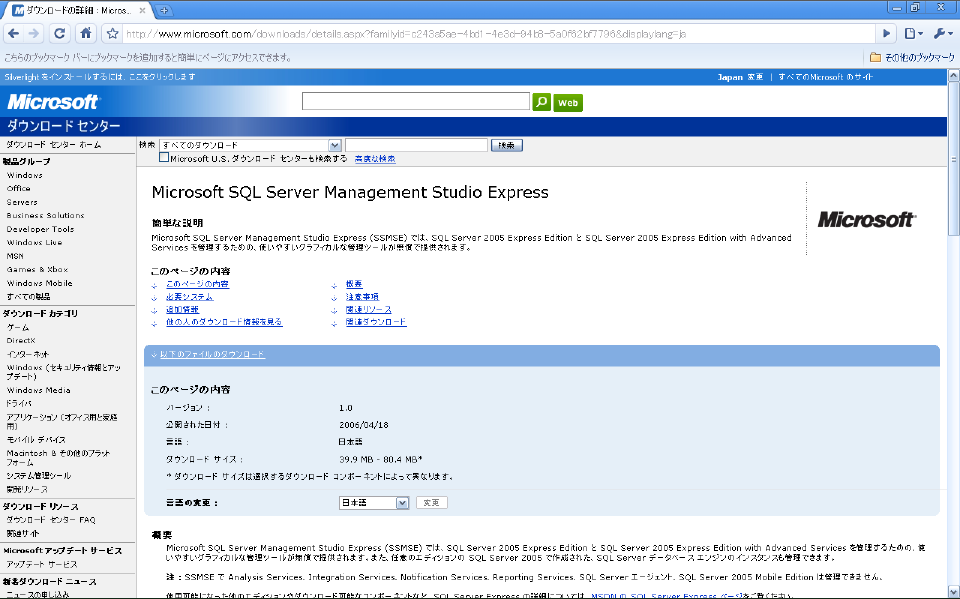Select Windows Media download category
The height and width of the screenshot is (599, 960).
tap(39, 390)
